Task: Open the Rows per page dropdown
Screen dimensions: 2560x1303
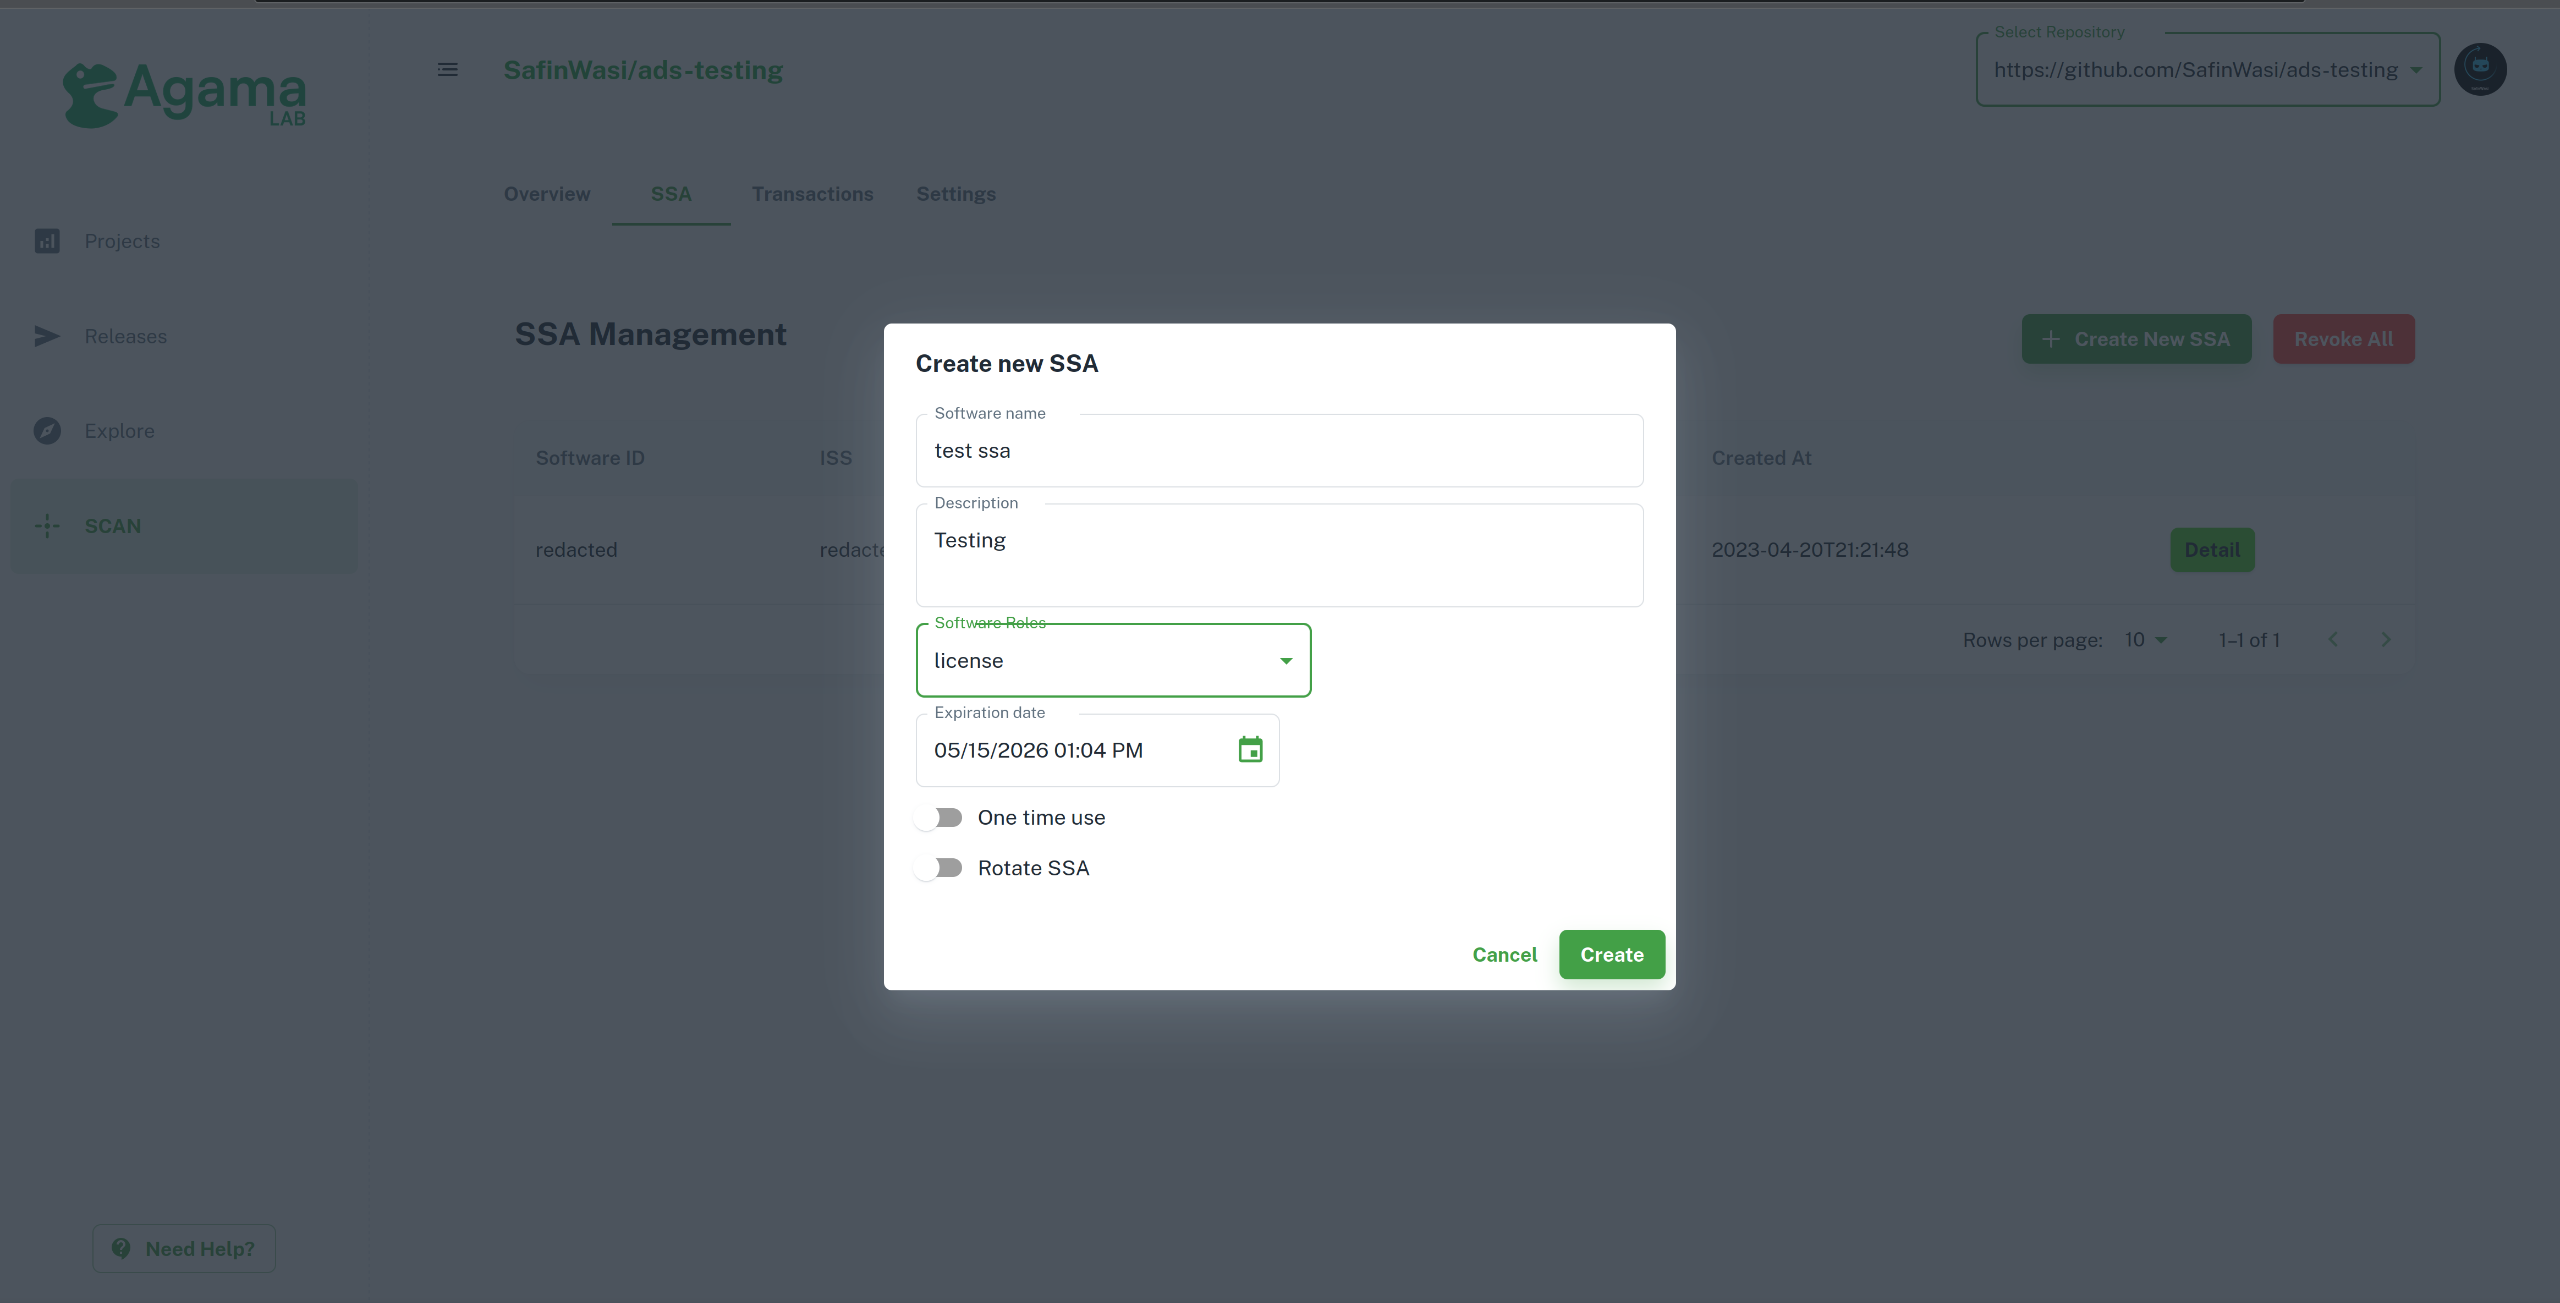Action: pos(2146,639)
